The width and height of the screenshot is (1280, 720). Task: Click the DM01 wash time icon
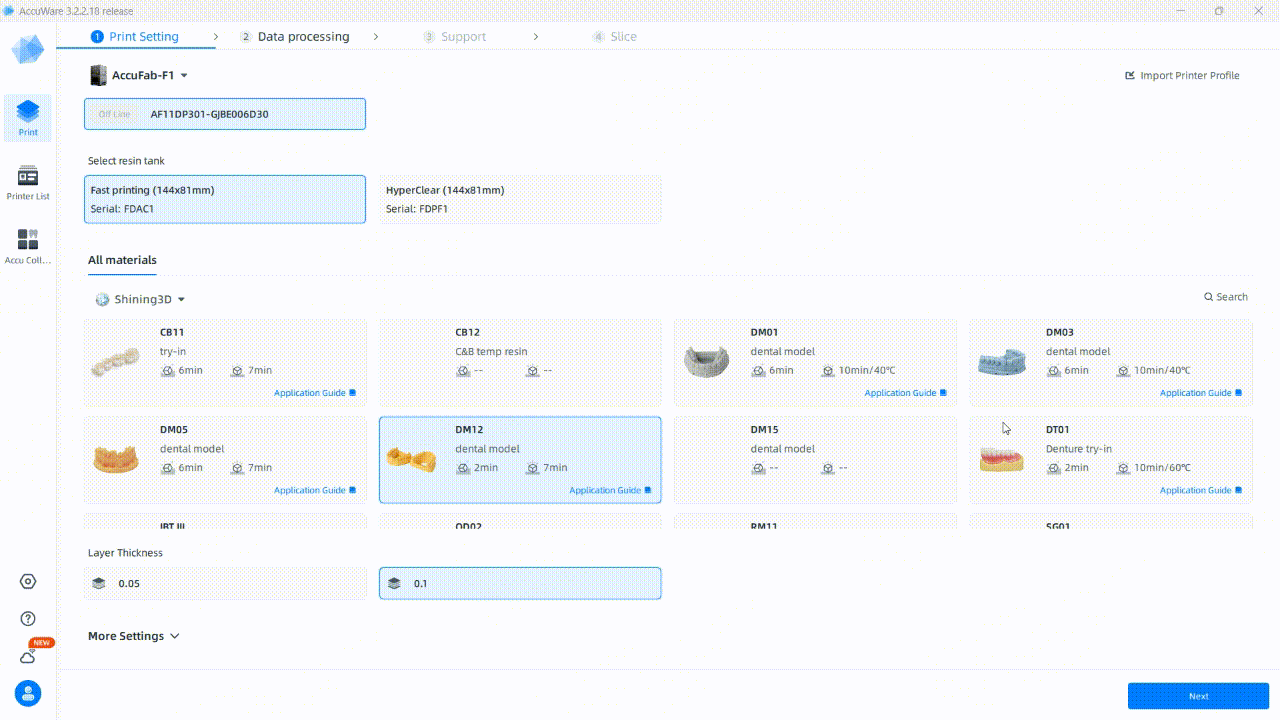click(x=758, y=370)
